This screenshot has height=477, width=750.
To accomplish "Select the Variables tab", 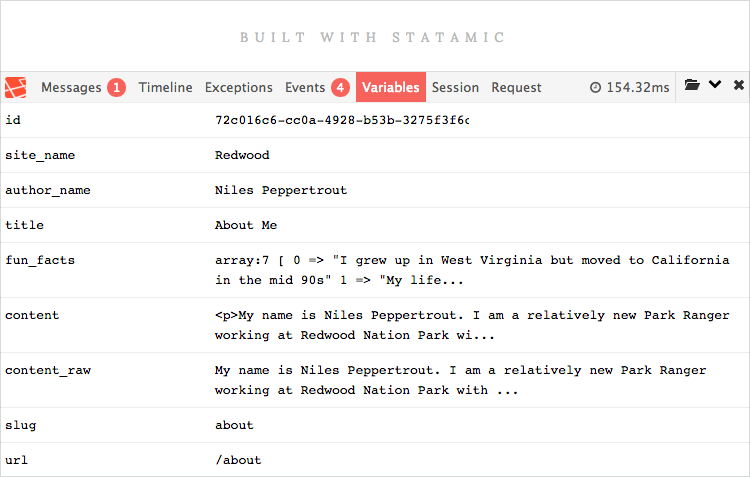I will pyautogui.click(x=391, y=87).
